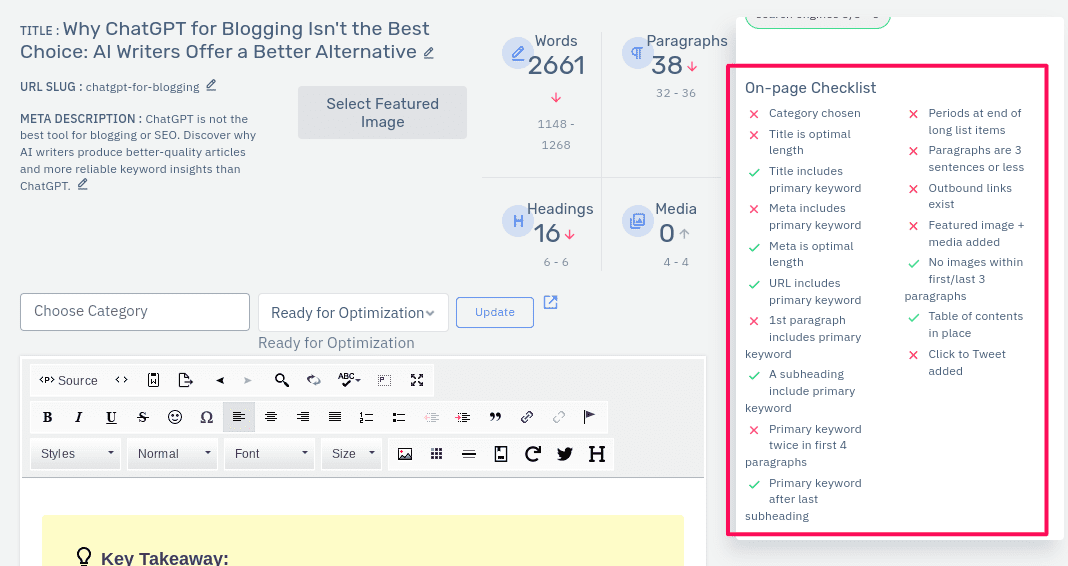Open the Find magnifier tool
Viewport: 1068px width, 566px height.
pyautogui.click(x=281, y=380)
